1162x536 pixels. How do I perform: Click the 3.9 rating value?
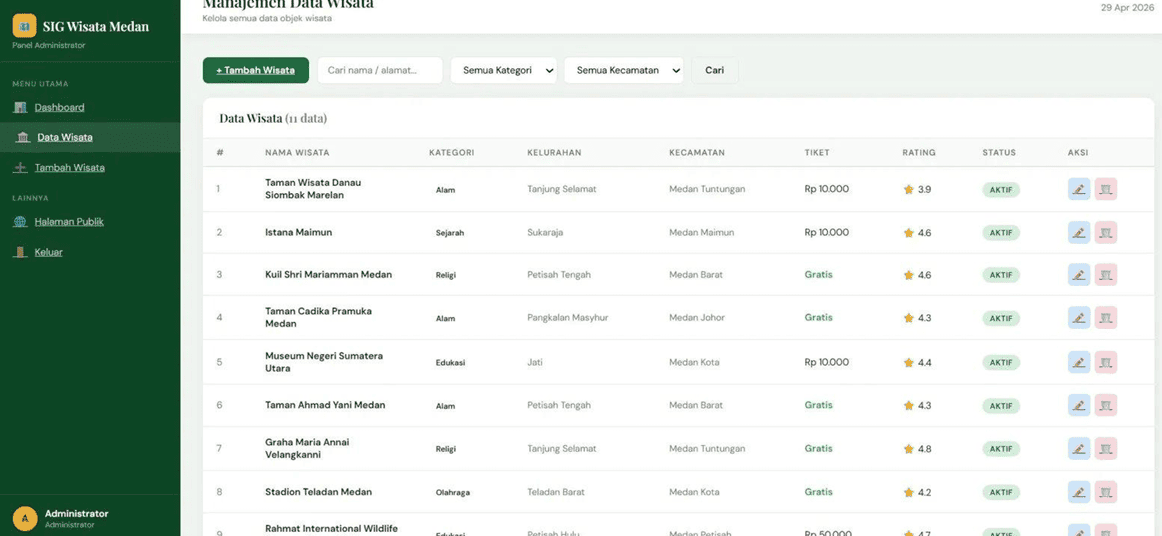coord(924,189)
